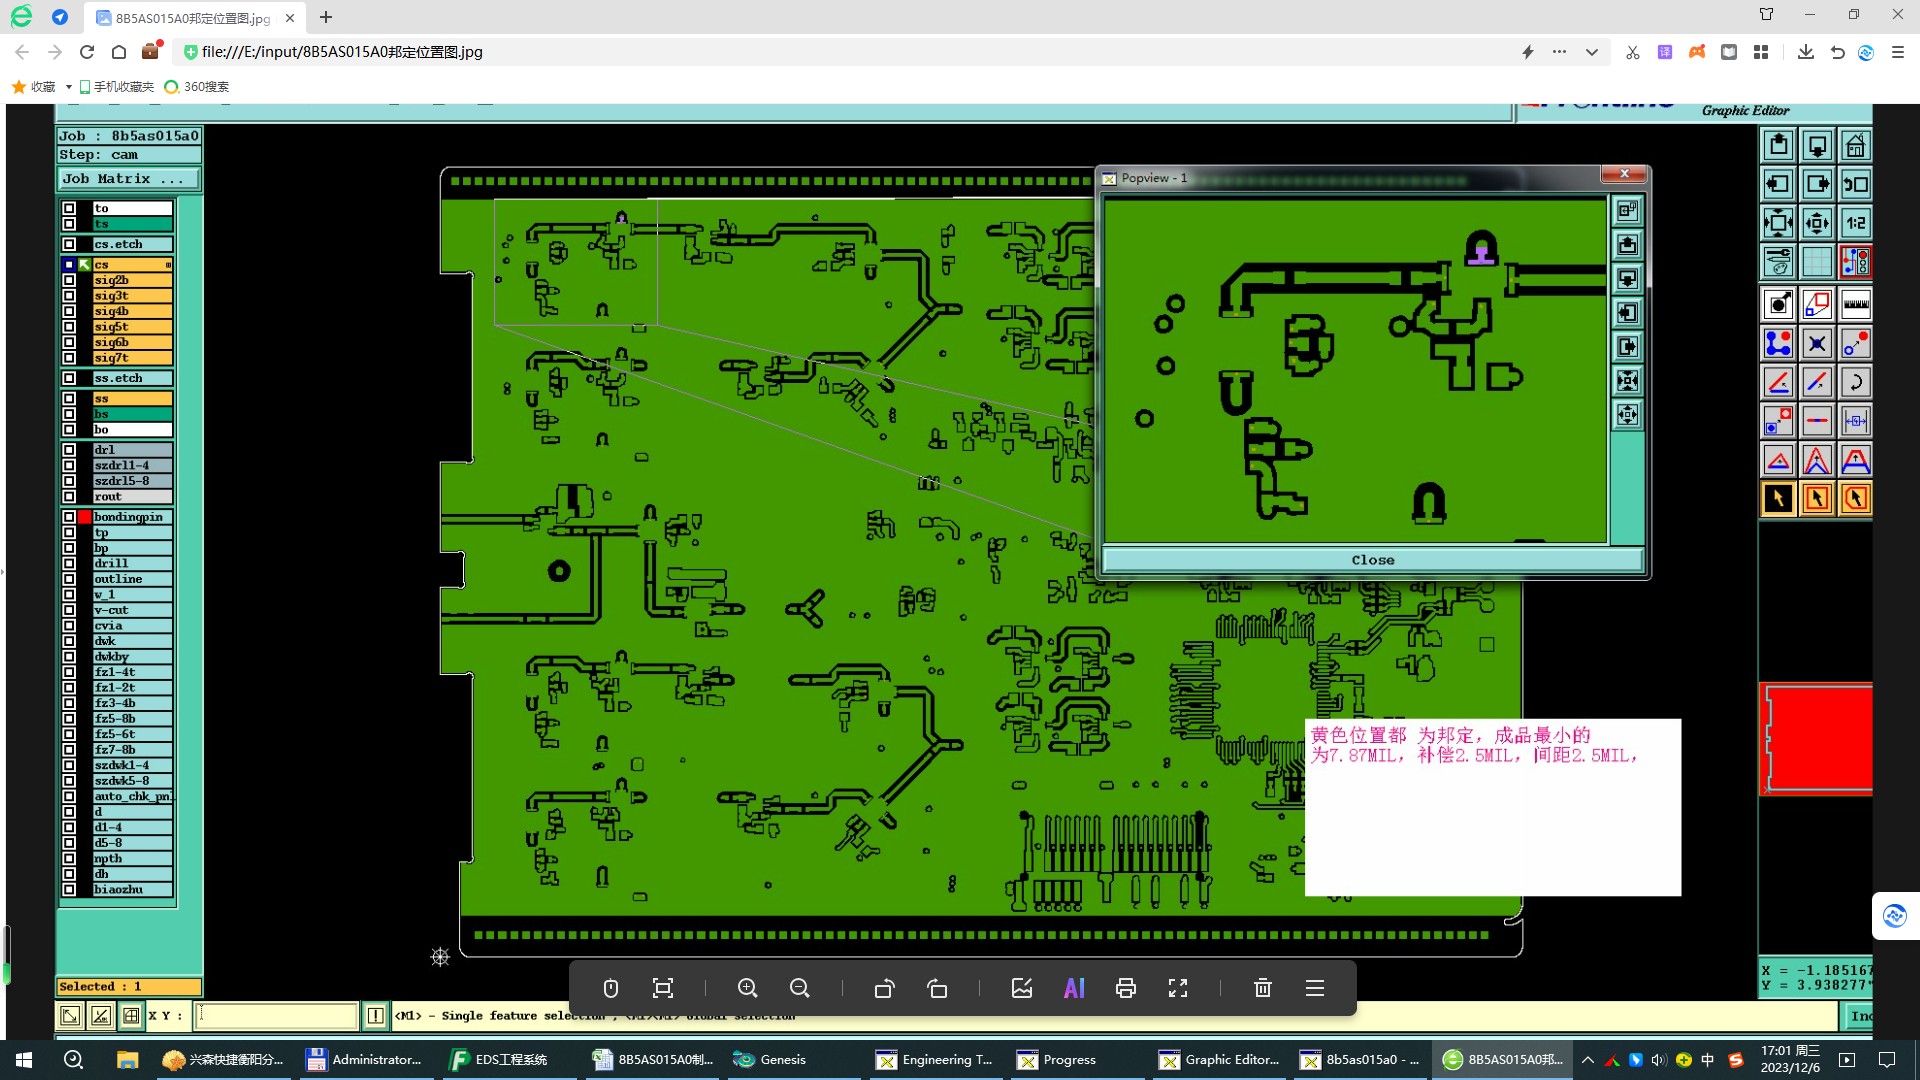Expand the address bar dropdown chevron
Image resolution: width=1920 pixels, height=1080 pixels.
tap(1591, 52)
